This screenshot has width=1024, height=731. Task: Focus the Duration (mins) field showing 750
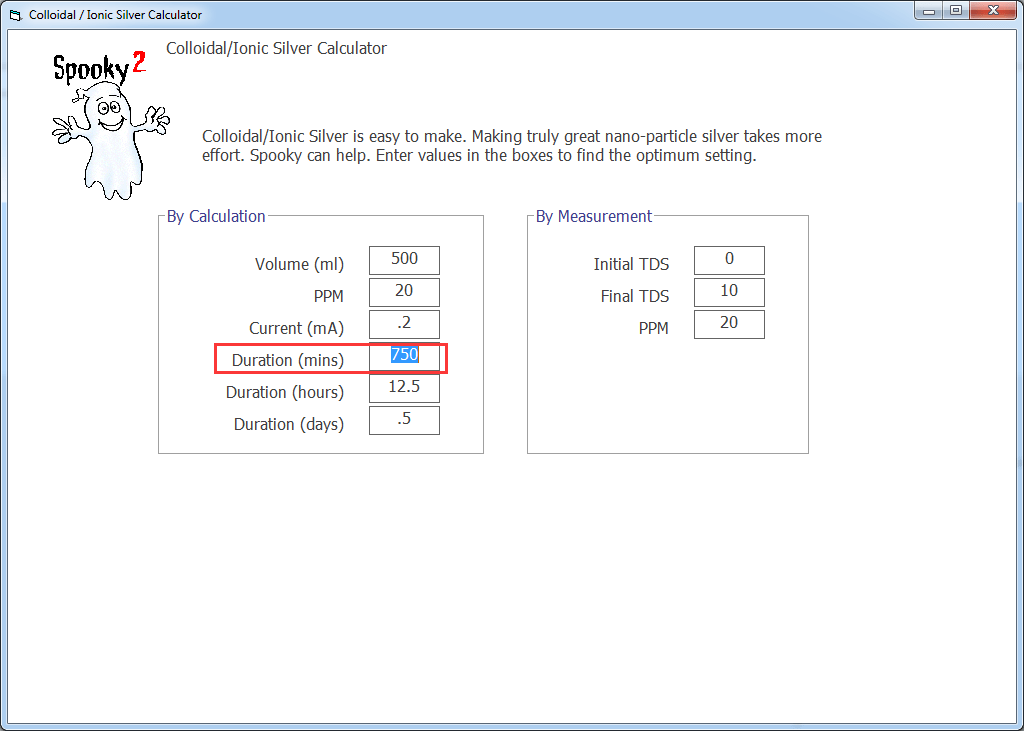point(404,356)
